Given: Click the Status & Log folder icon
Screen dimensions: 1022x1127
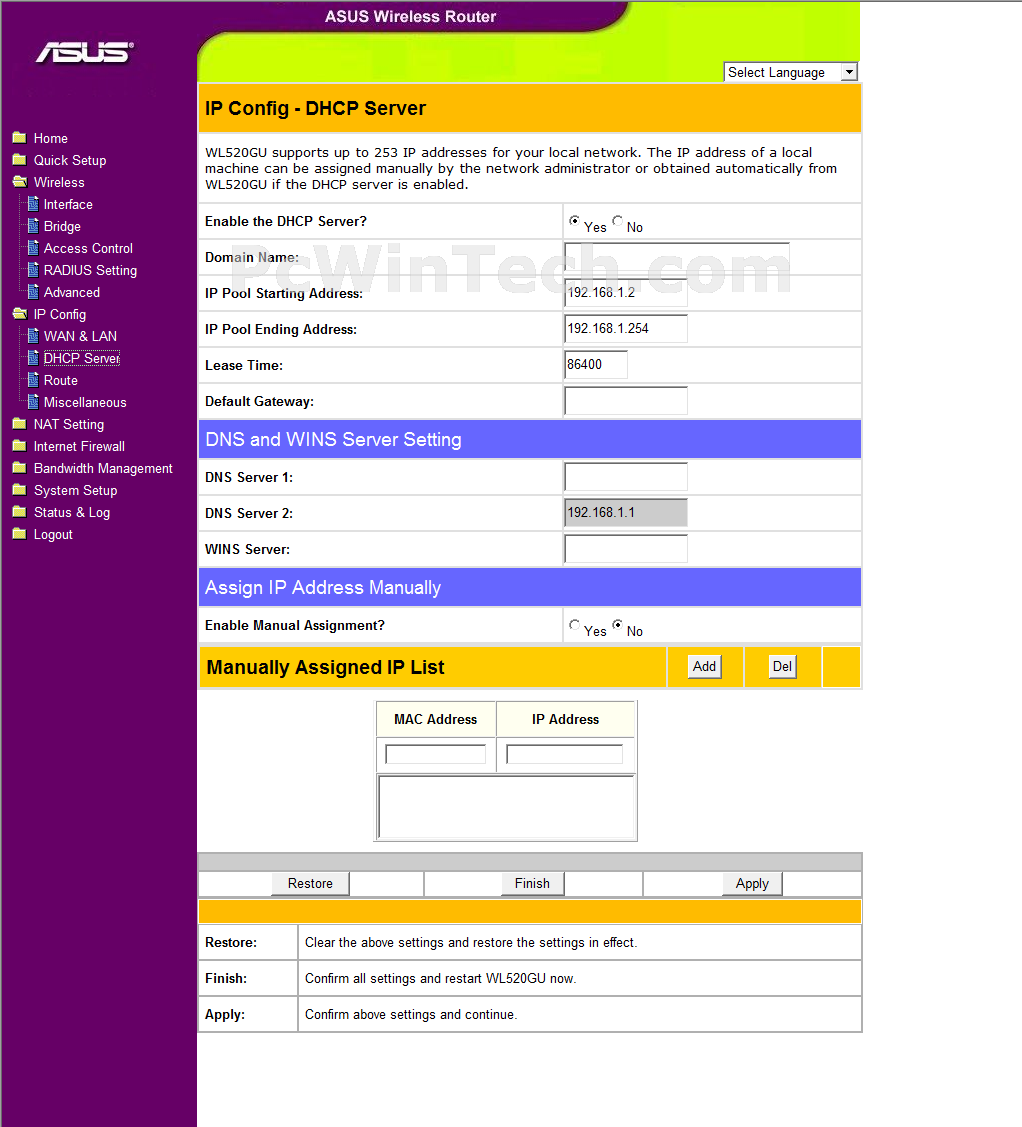Looking at the screenshot, I should click(x=19, y=512).
